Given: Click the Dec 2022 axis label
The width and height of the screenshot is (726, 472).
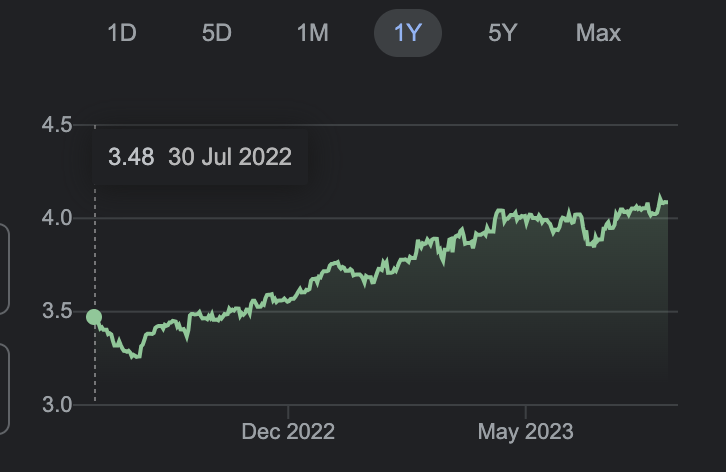Looking at the screenshot, I should (288, 432).
